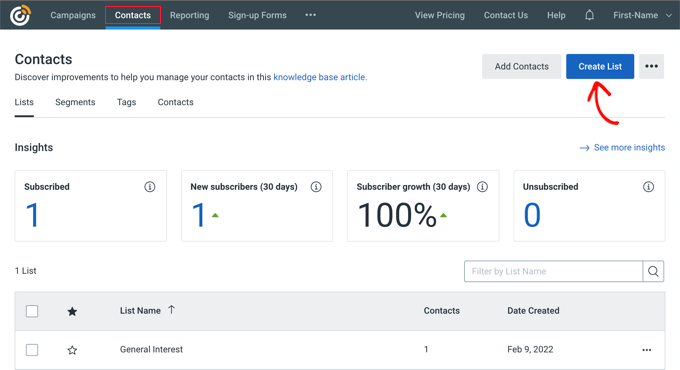Check the General Interest row checkbox
This screenshot has width=680, height=370.
tap(32, 350)
